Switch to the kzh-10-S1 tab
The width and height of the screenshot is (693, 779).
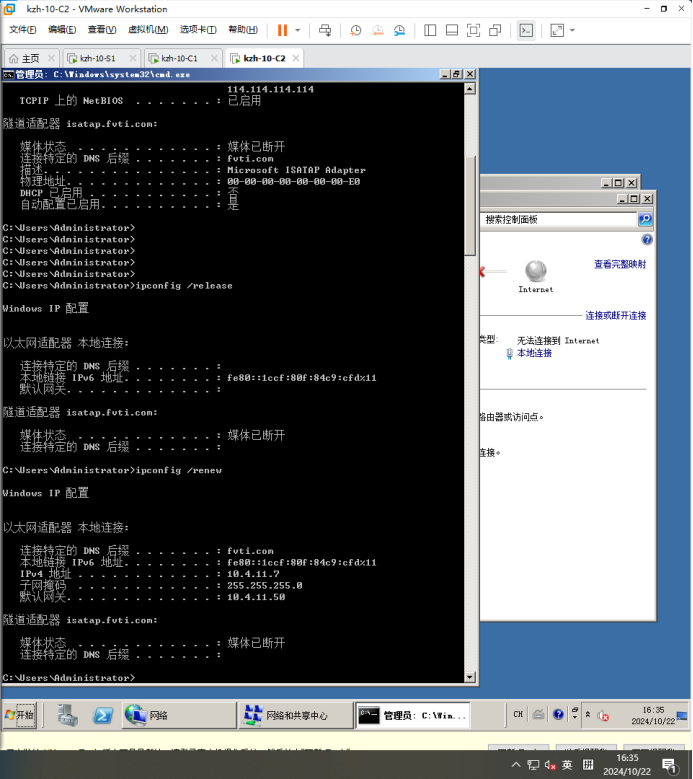coord(97,59)
